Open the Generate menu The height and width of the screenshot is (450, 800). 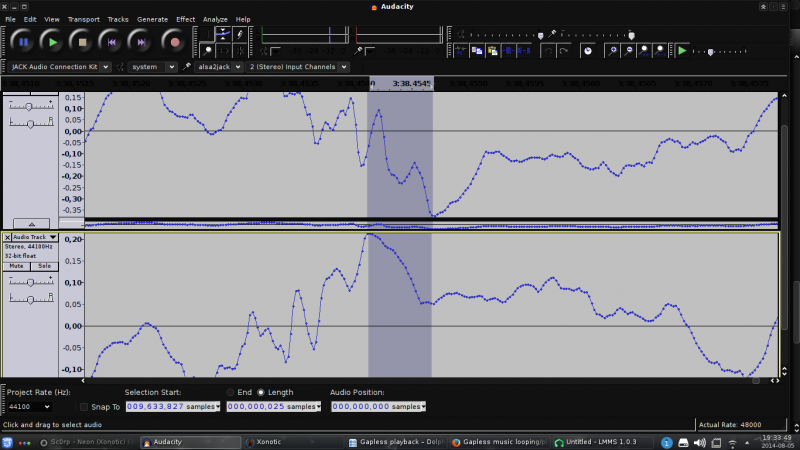[152, 19]
